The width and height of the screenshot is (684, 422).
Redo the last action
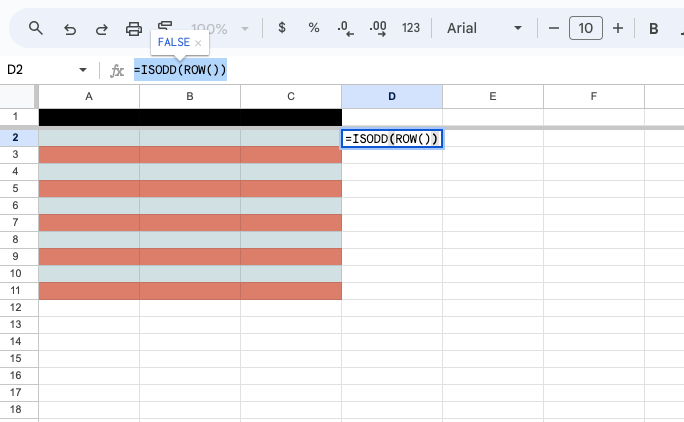[102, 29]
